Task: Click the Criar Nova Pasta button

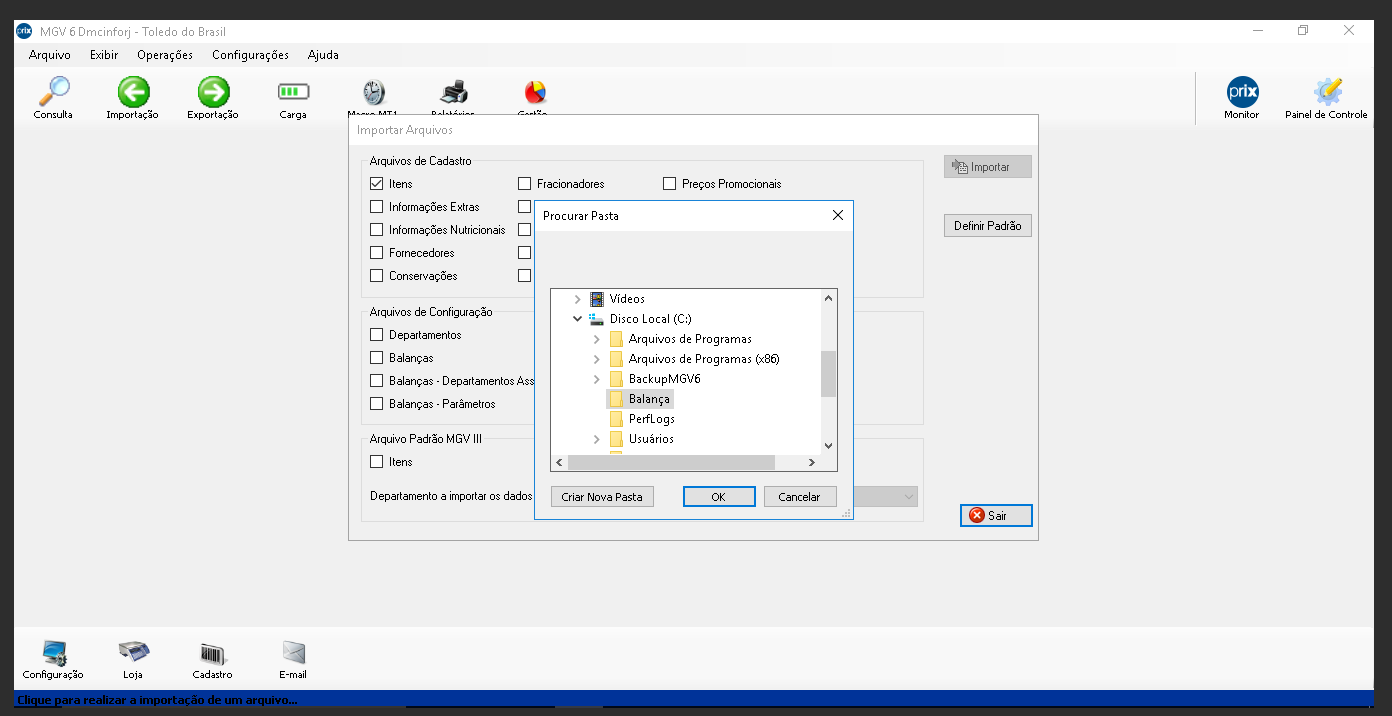Action: coord(602,497)
